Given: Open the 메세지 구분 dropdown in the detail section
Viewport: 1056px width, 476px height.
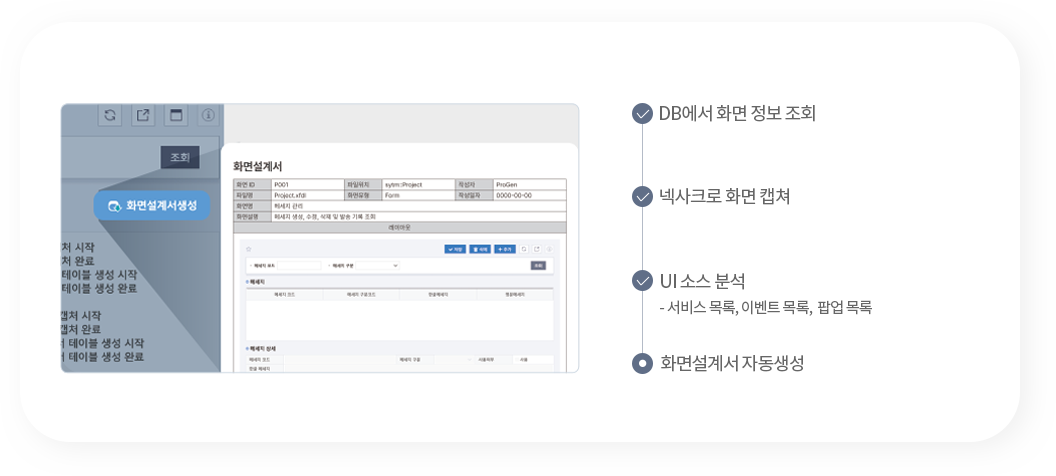Looking at the screenshot, I should tap(455, 359).
